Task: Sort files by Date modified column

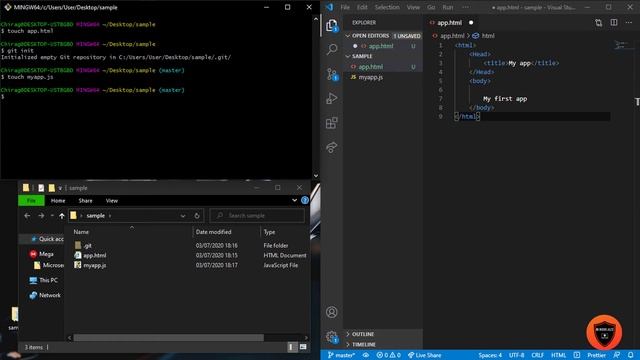Action: (x=213, y=232)
